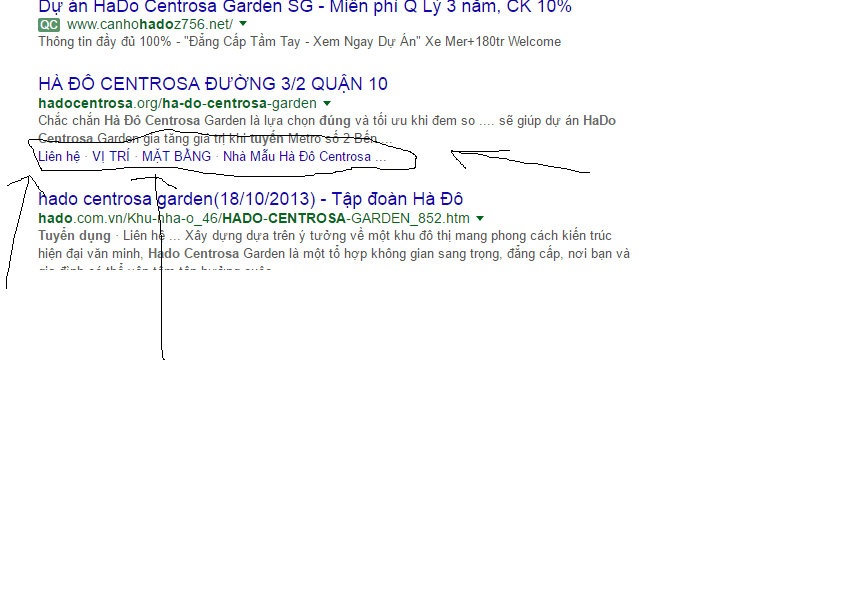
Task: Click the green QC ad badge
Action: (x=49, y=25)
